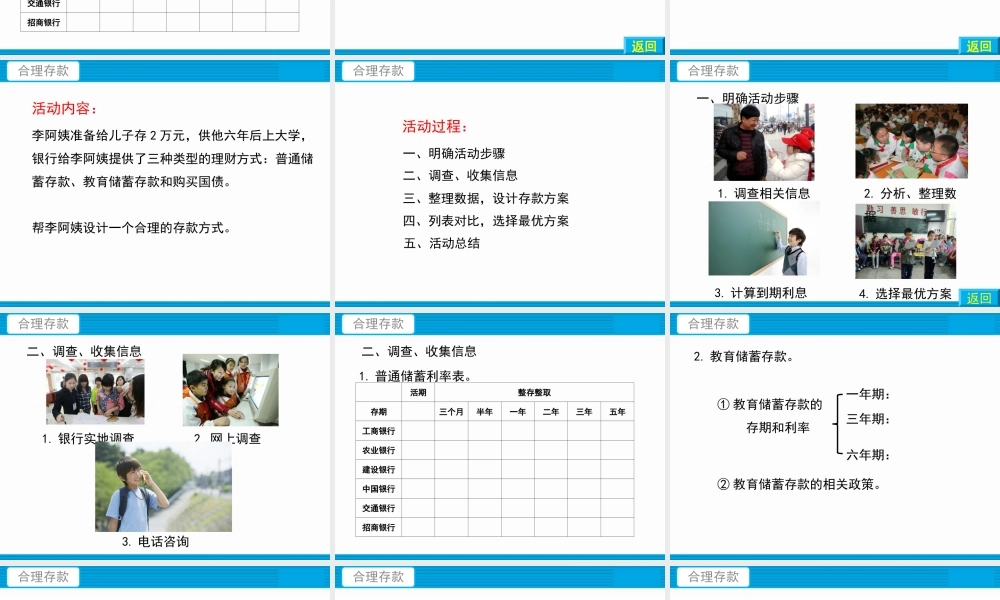Viewport: 1000px width, 600px height.
Task: Click 二、调查、收集信息 in the 活动过程 list
Action: pyautogui.click(x=460, y=175)
